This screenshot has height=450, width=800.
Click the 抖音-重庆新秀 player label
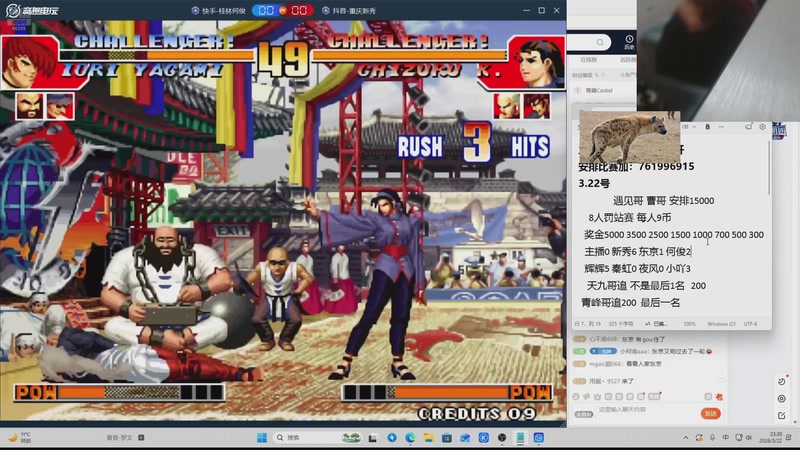349,11
